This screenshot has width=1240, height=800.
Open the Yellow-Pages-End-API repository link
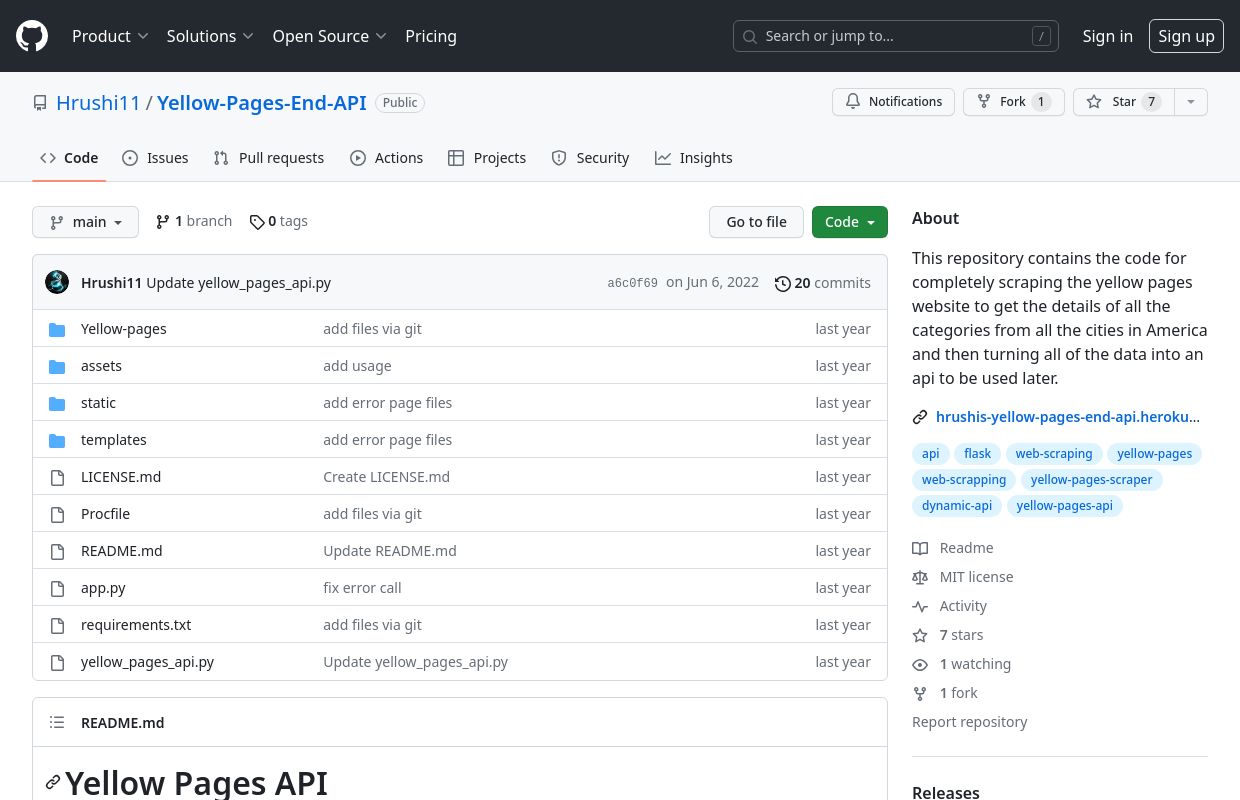[x=262, y=102]
